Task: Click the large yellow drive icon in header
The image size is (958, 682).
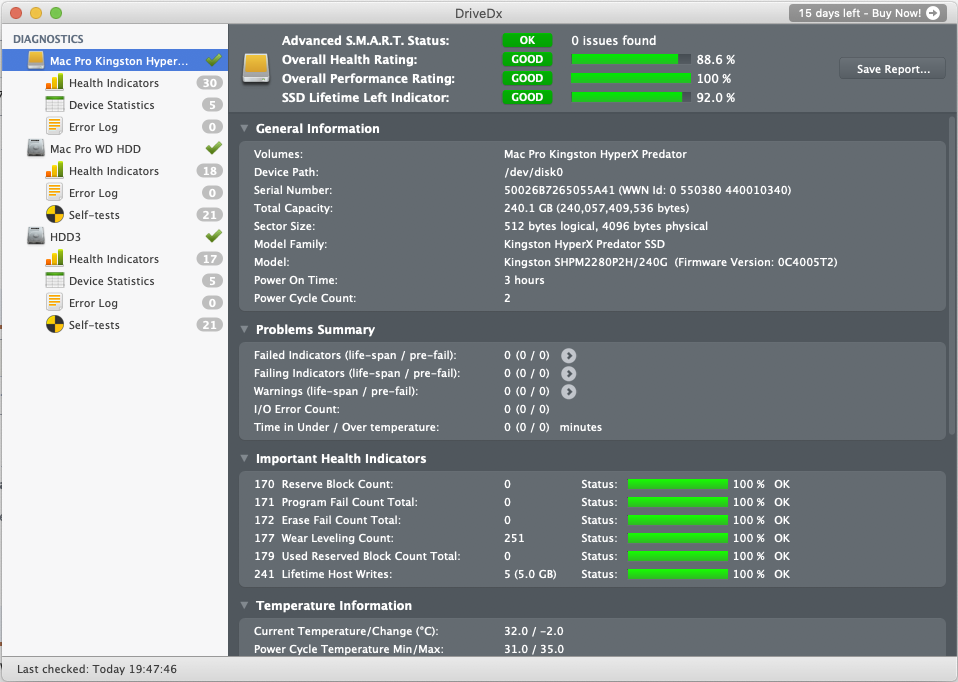Action: click(255, 68)
